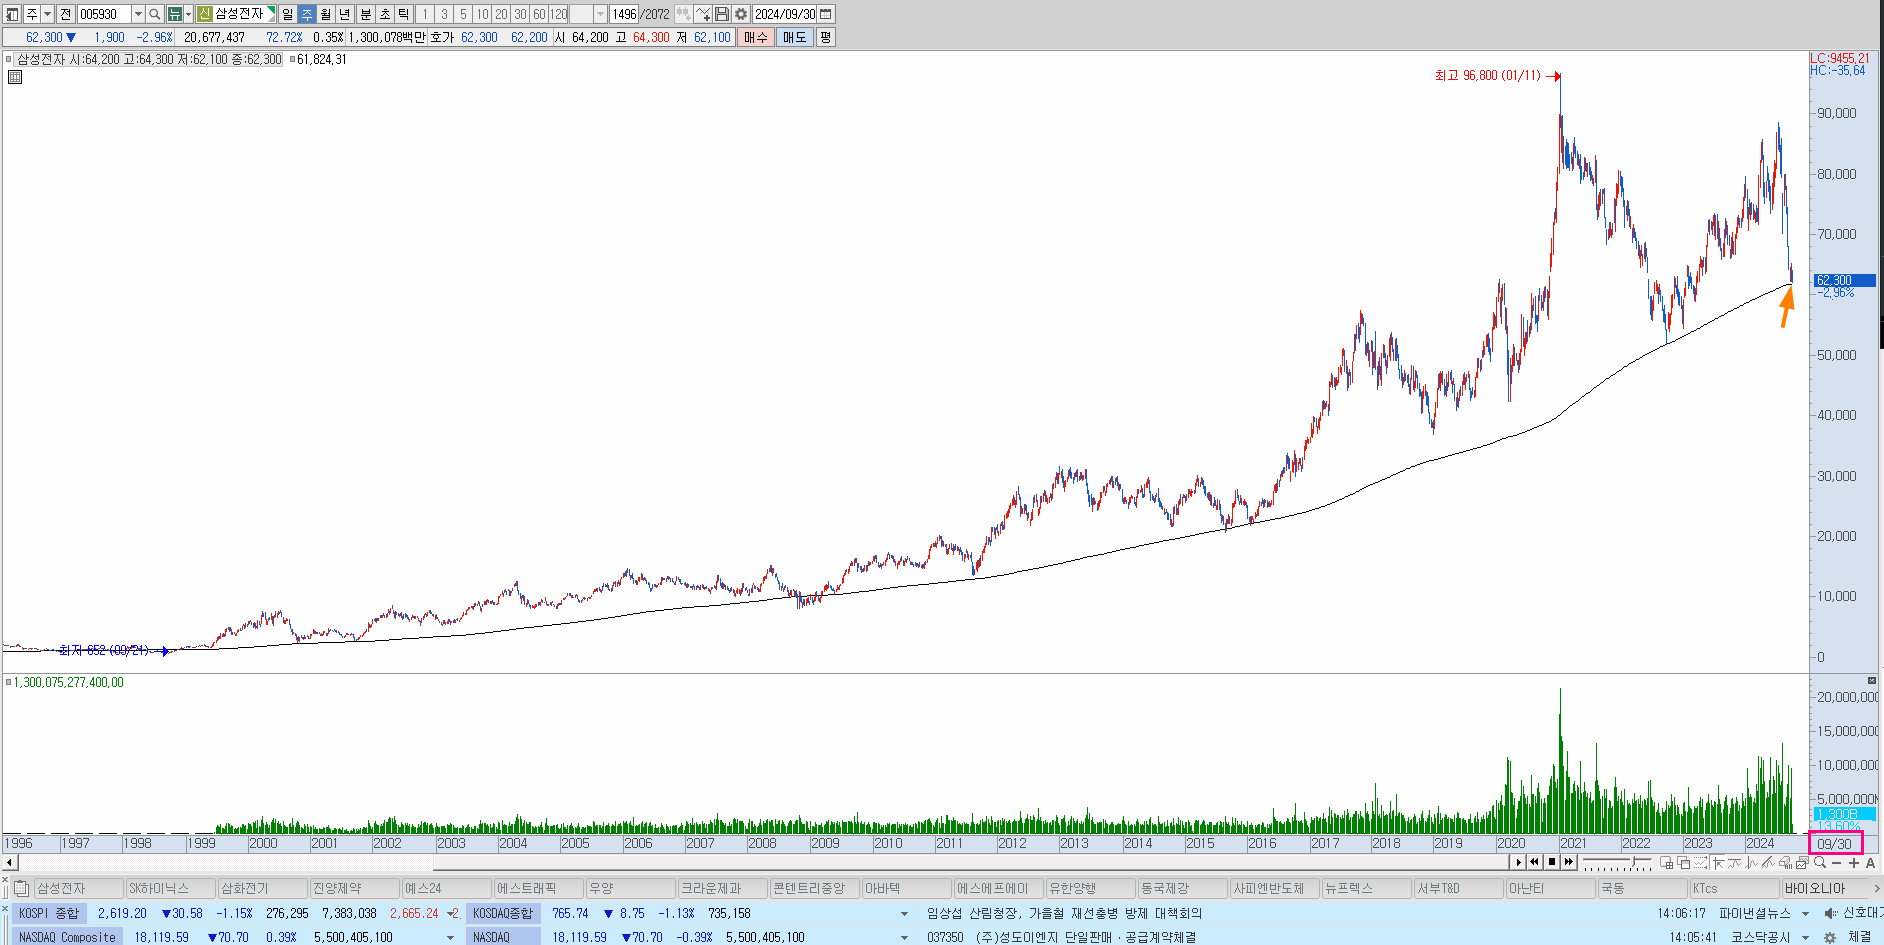Switch to the 유한양행 tab
Viewport: 1884px width, 945px height.
(1090, 888)
